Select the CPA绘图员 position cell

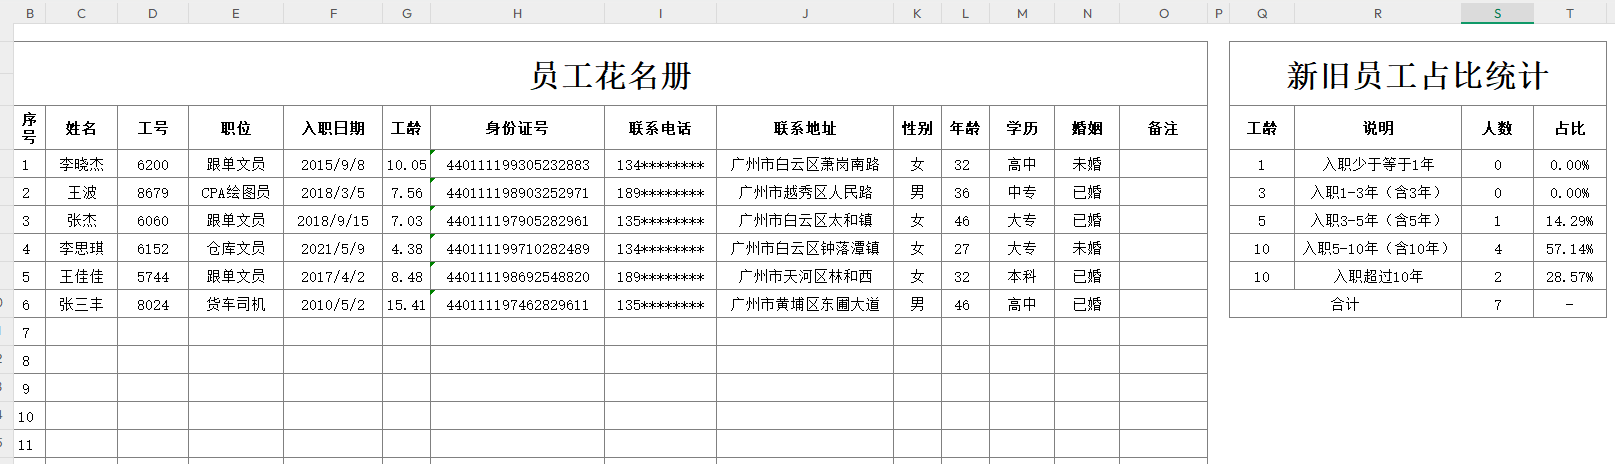[235, 192]
